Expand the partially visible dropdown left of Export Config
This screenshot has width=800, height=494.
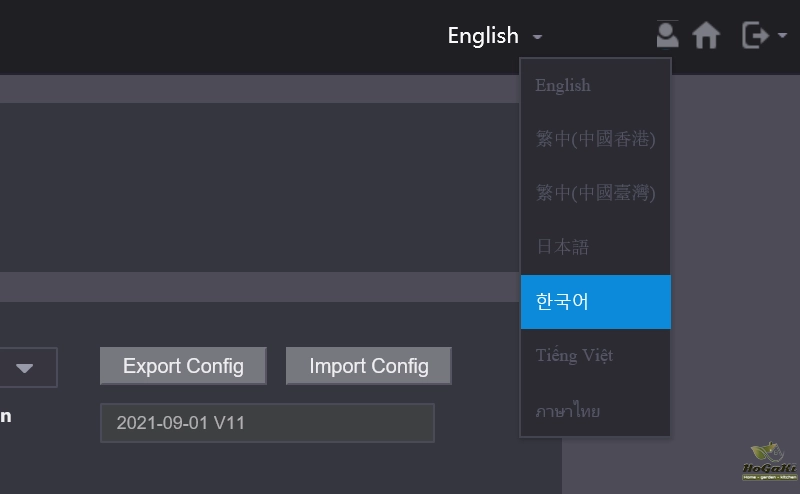(26, 367)
